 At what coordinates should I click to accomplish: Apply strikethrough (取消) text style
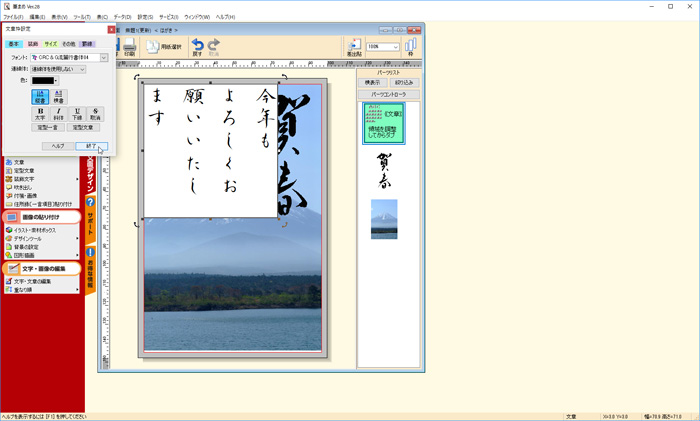[x=96, y=114]
